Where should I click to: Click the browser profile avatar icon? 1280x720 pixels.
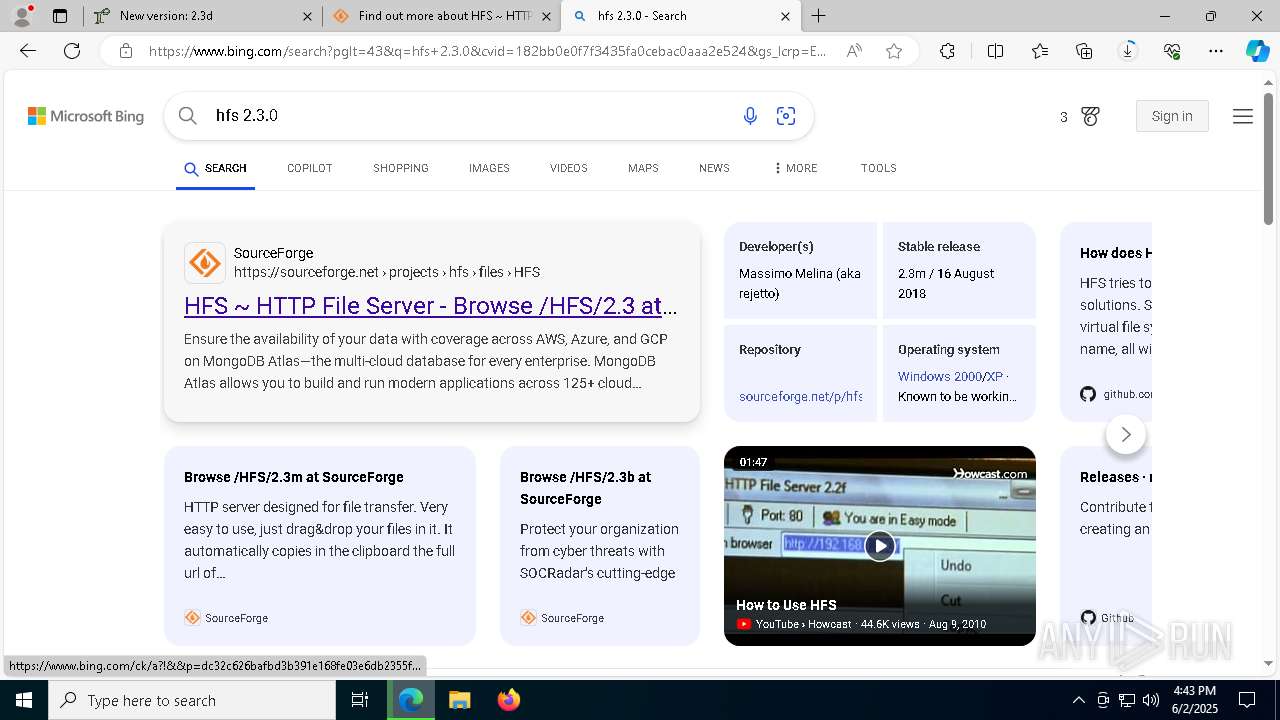pyautogui.click(x=22, y=15)
